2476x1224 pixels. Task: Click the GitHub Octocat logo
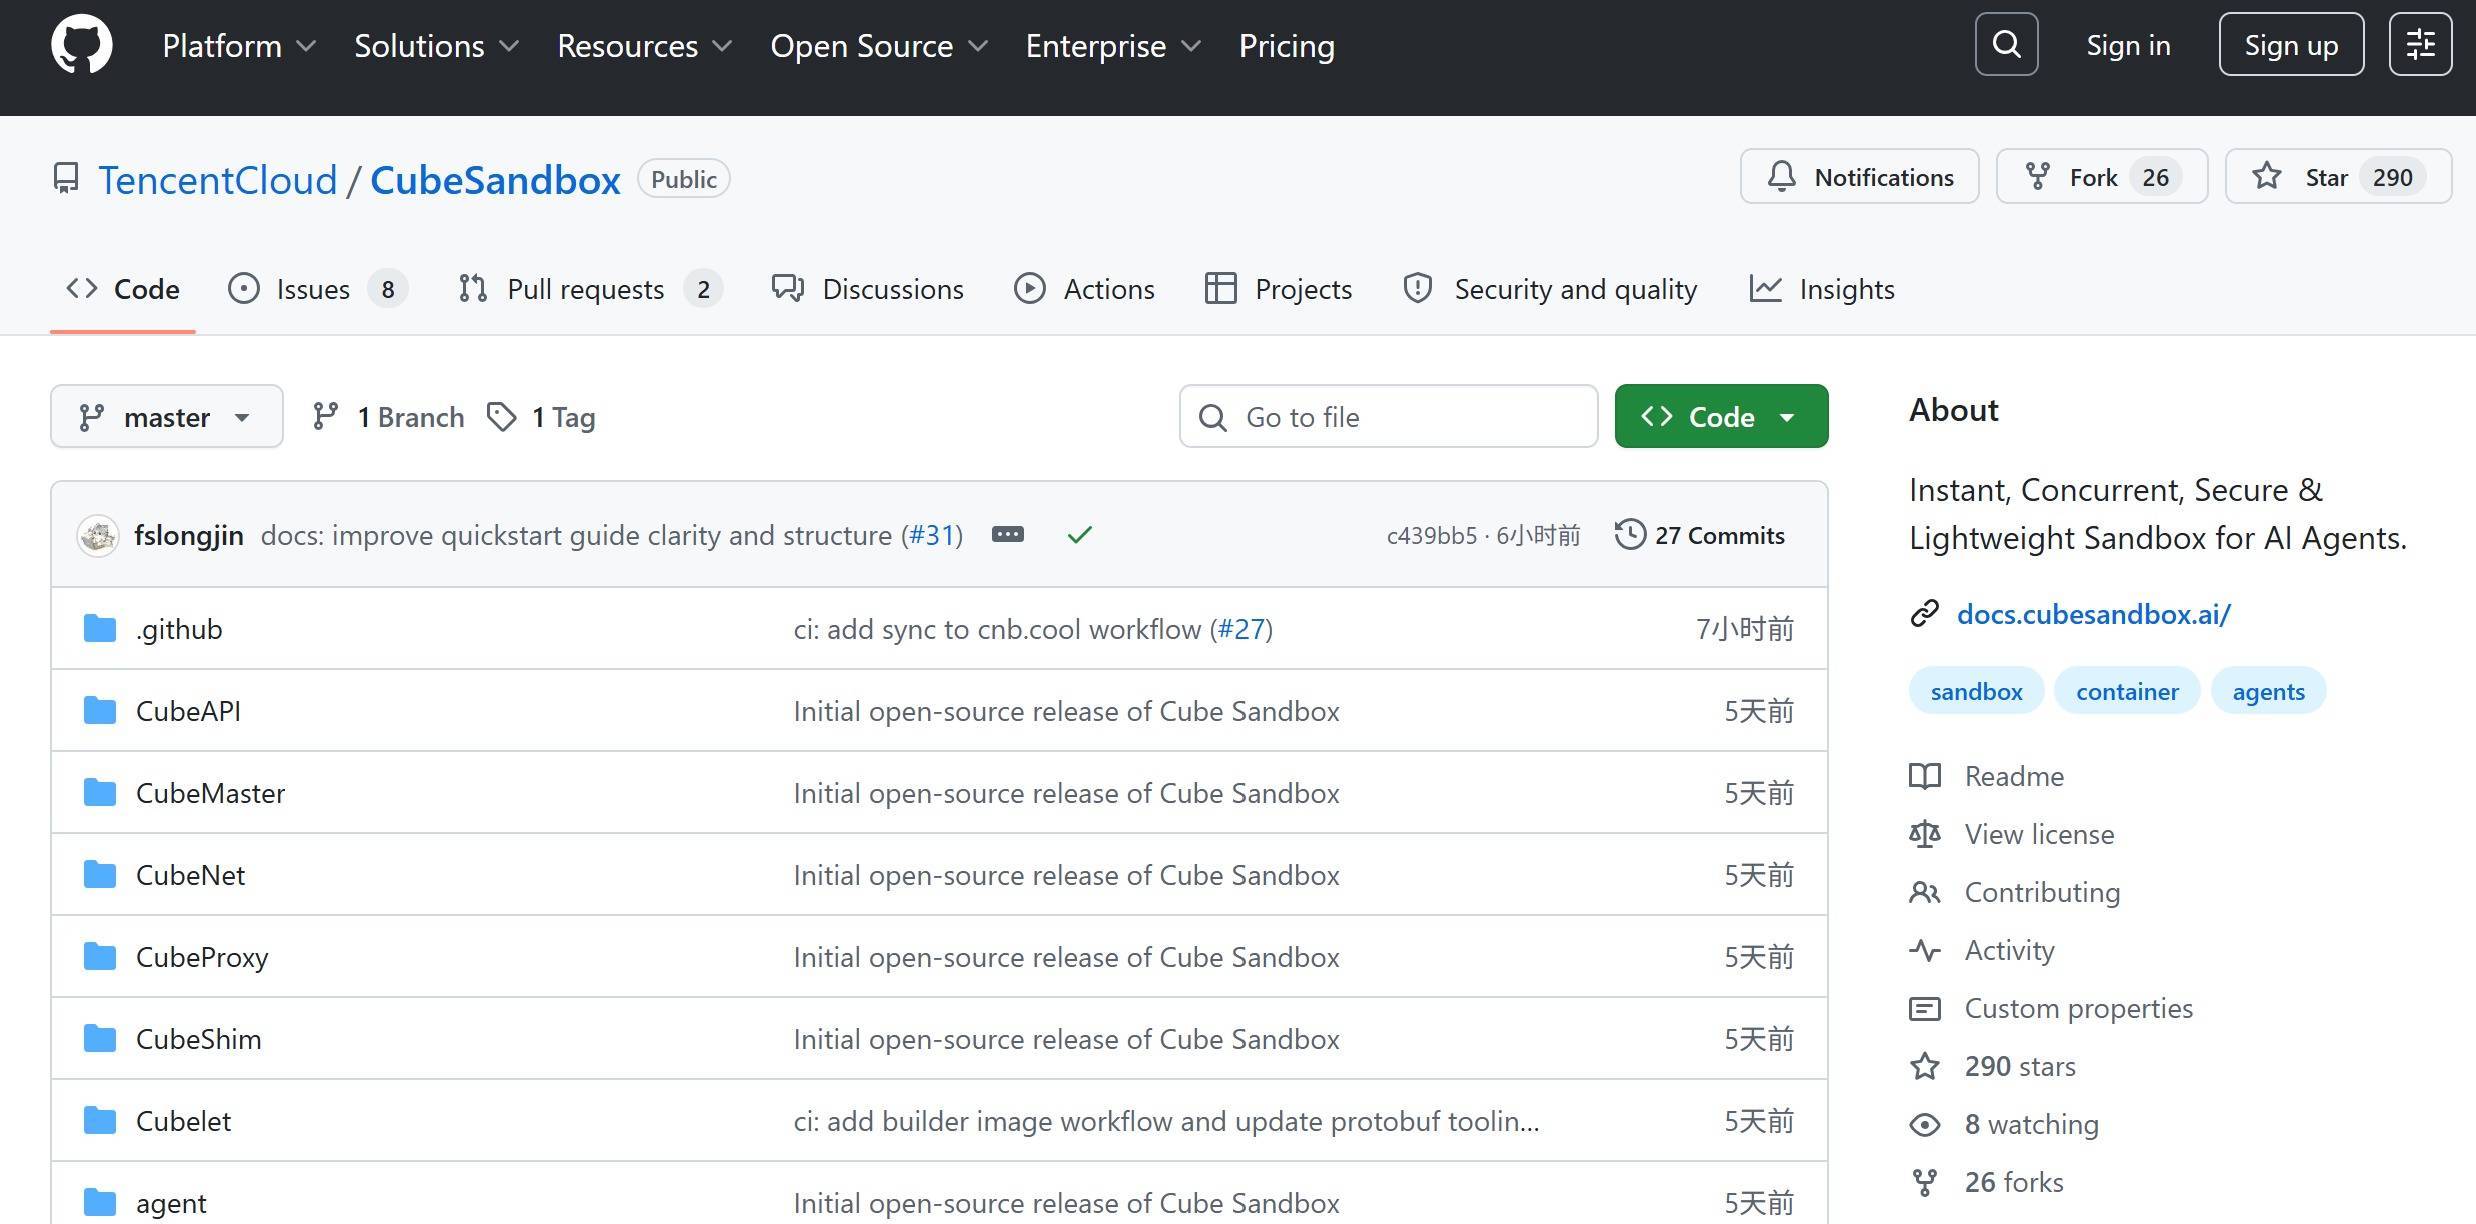pyautogui.click(x=82, y=45)
